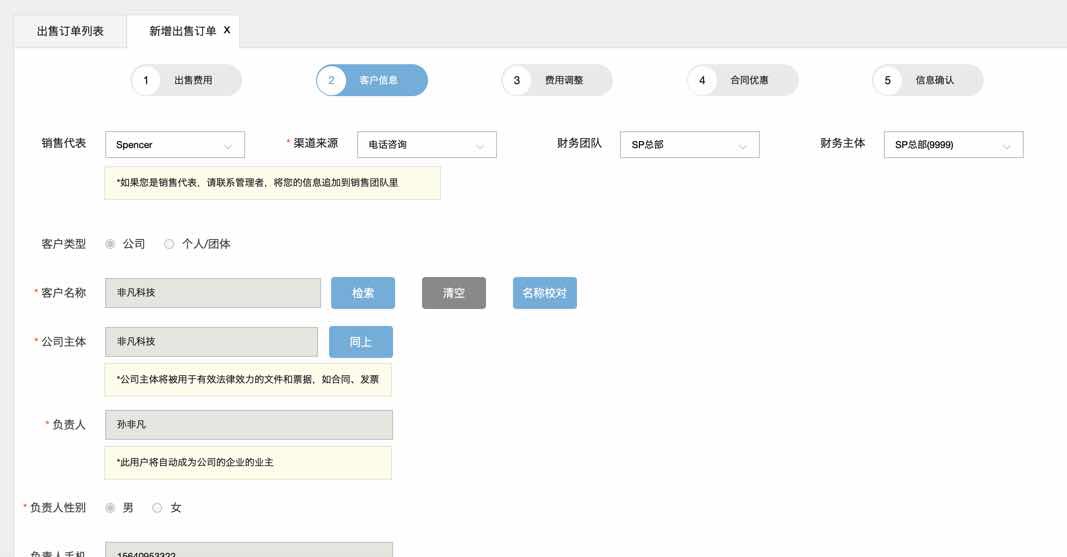The image size is (1067, 557).
Task: Open the 财务主体 SP总部(9999) dropdown
Action: tap(953, 145)
